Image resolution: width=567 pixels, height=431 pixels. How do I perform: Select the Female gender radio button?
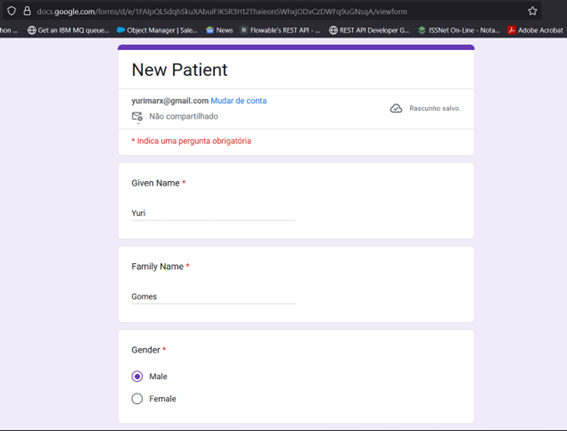point(137,398)
